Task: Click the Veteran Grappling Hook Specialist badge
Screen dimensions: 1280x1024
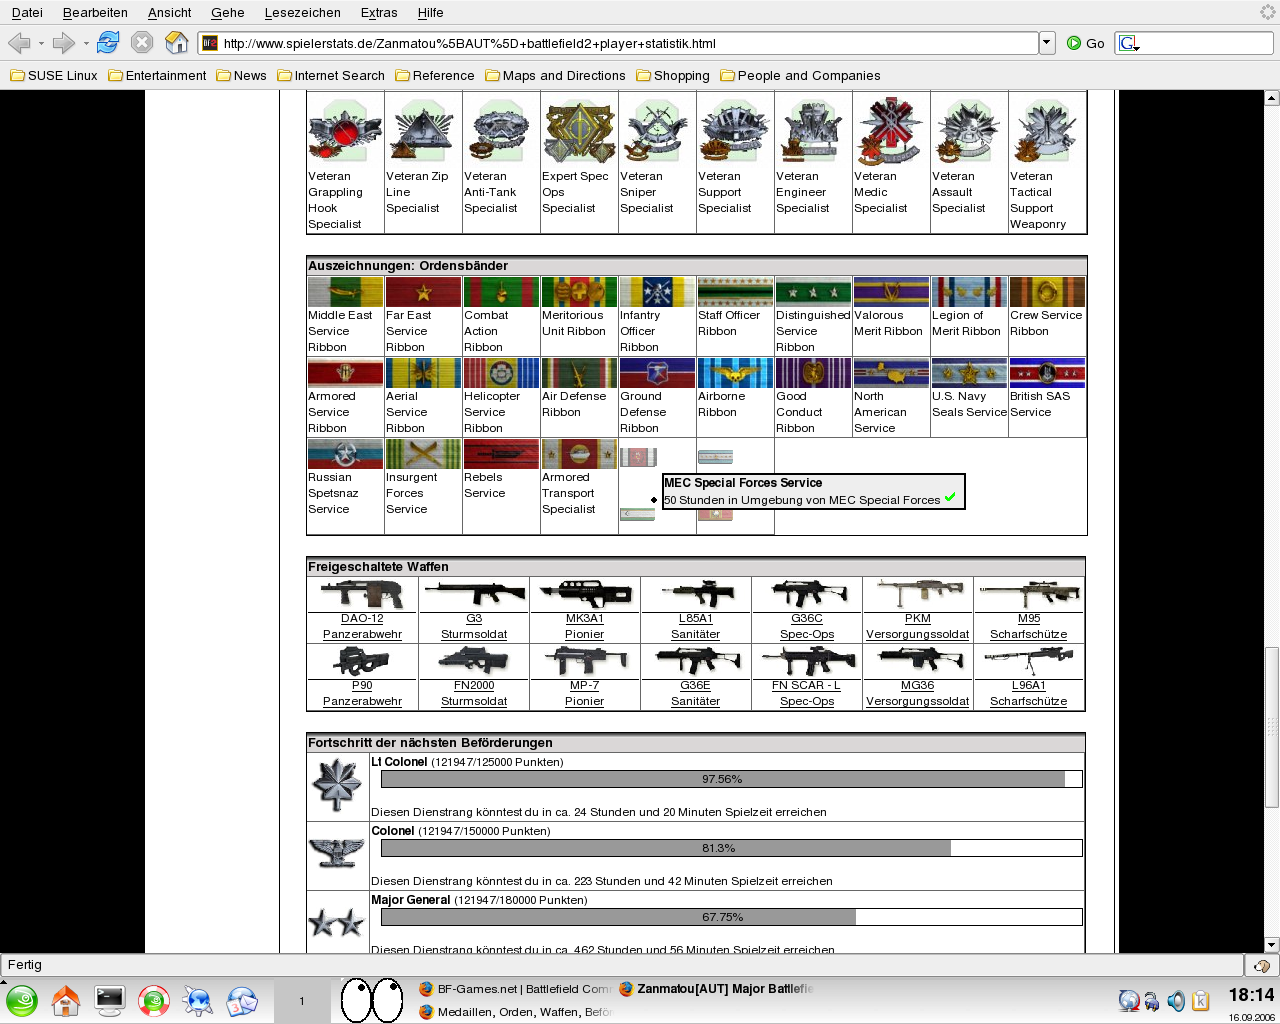Action: (x=345, y=131)
